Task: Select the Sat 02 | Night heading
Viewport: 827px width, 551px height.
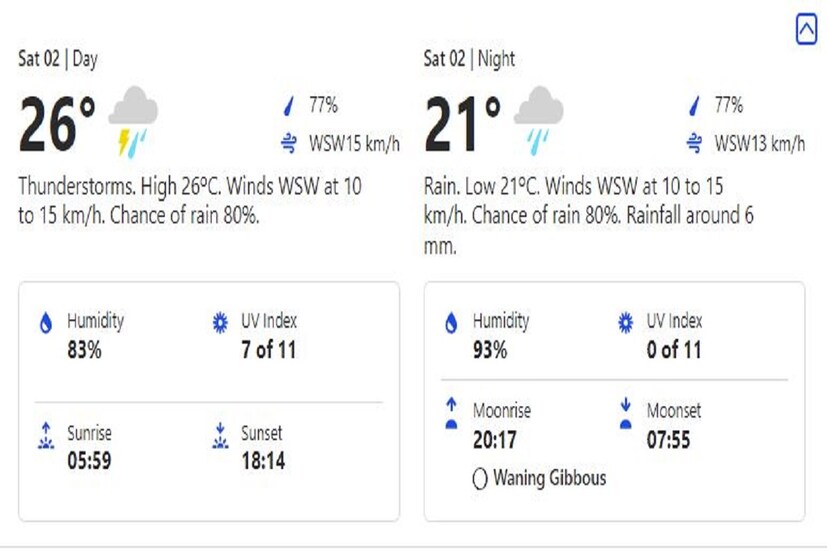Action: (x=469, y=59)
